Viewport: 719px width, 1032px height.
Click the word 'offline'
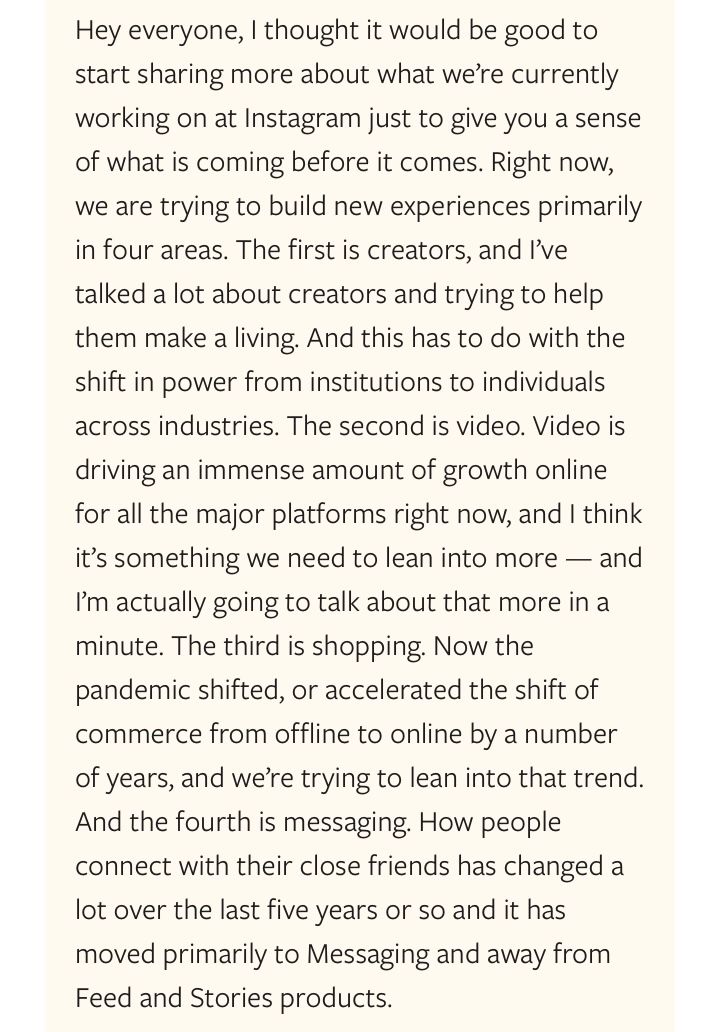tap(312, 734)
